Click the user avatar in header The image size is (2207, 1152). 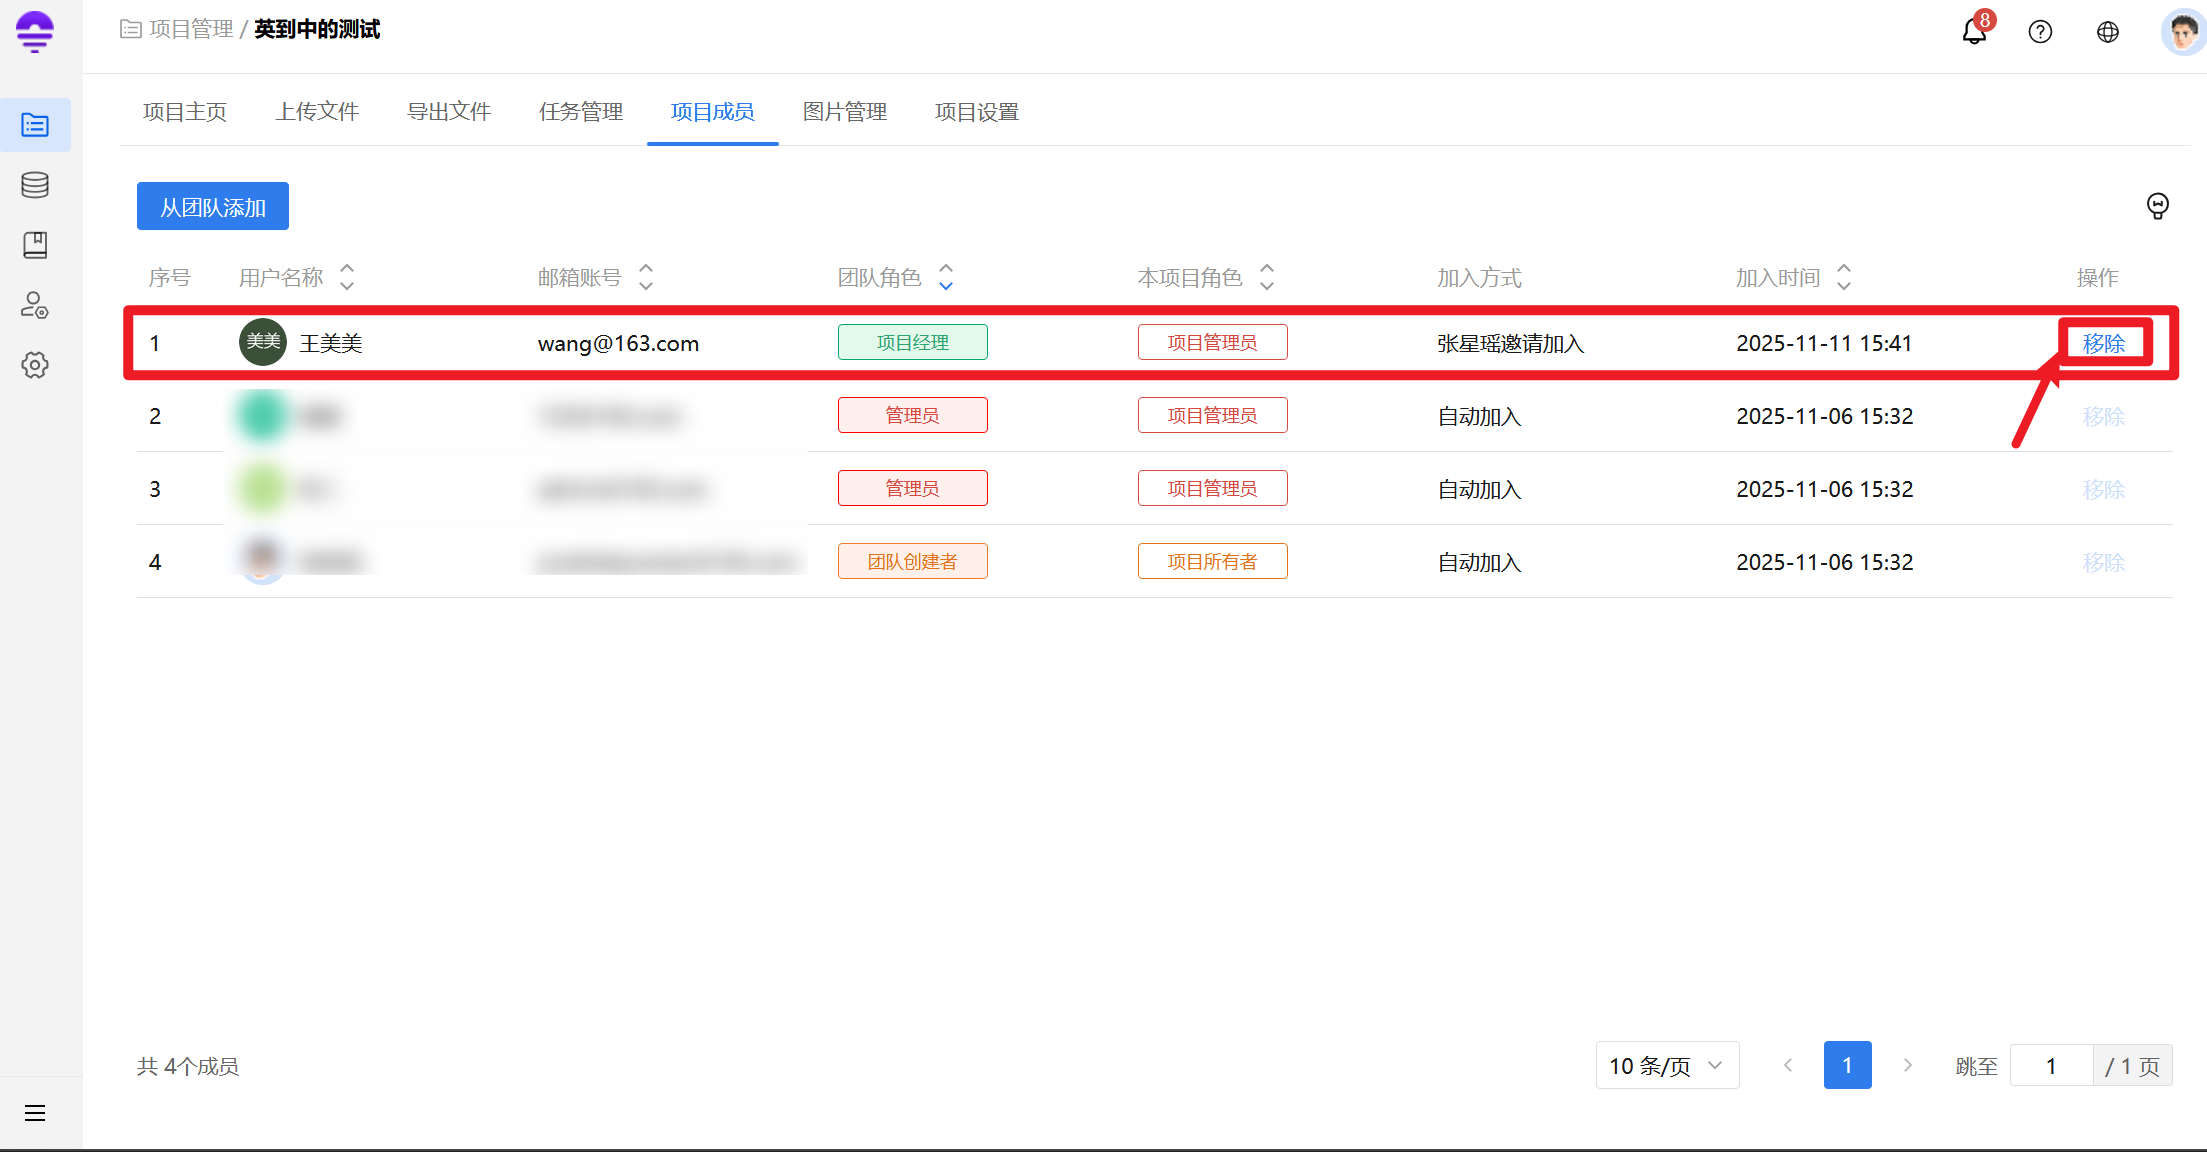pos(2182,32)
